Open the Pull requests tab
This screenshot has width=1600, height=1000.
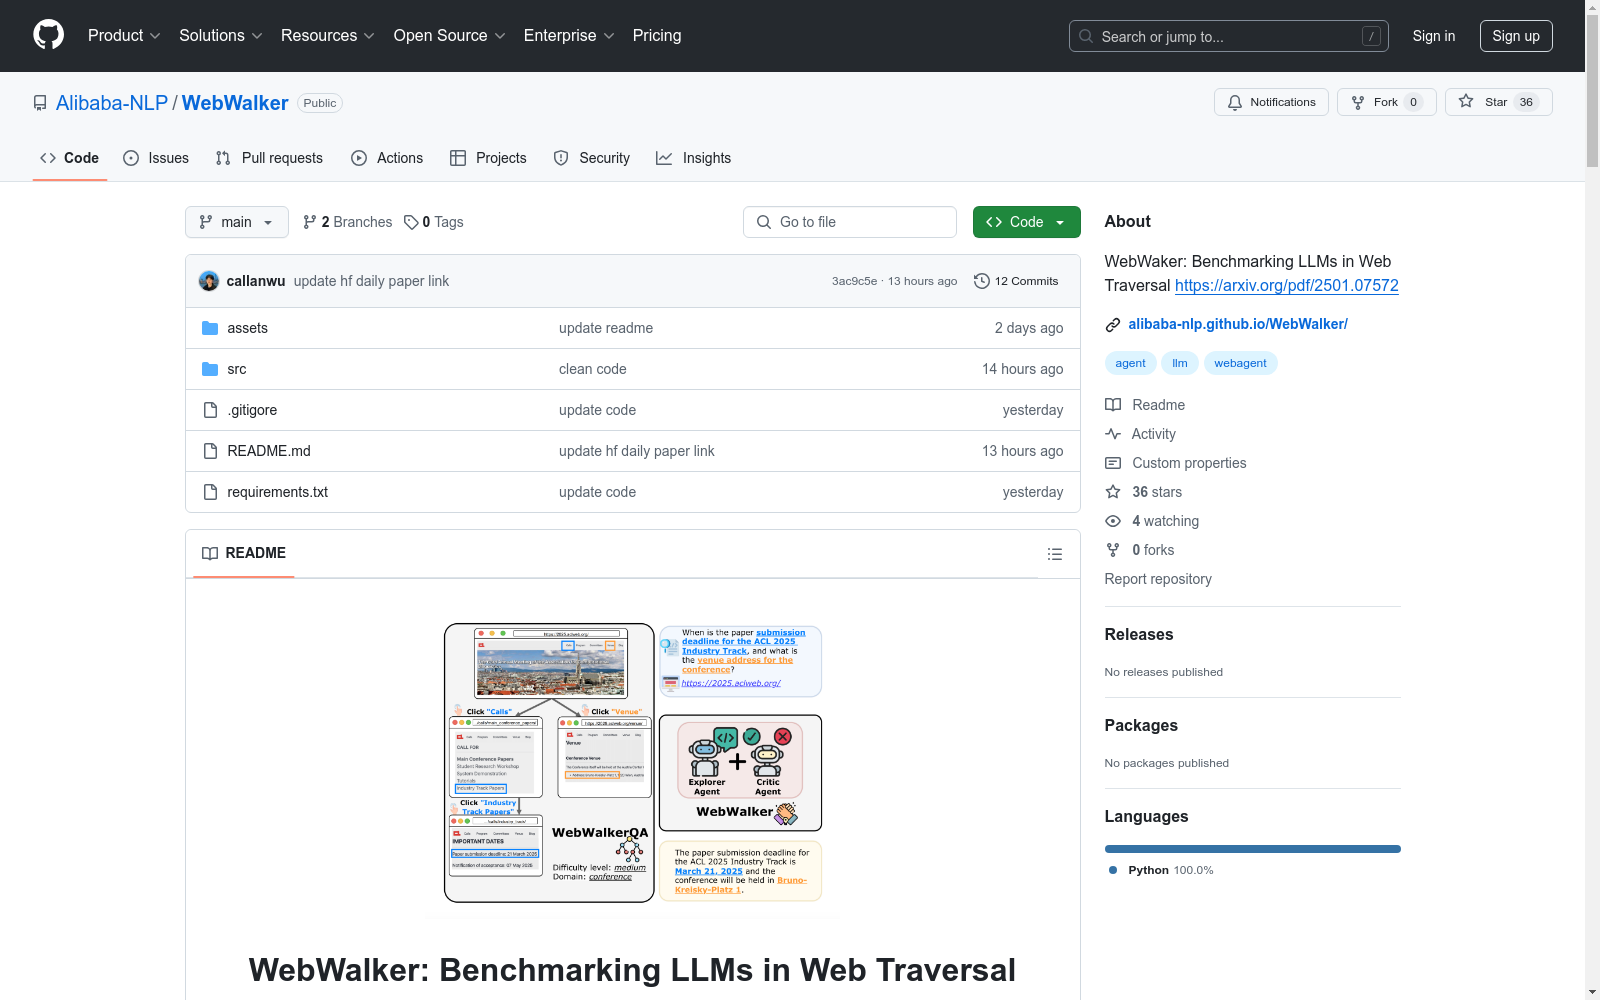[x=269, y=158]
